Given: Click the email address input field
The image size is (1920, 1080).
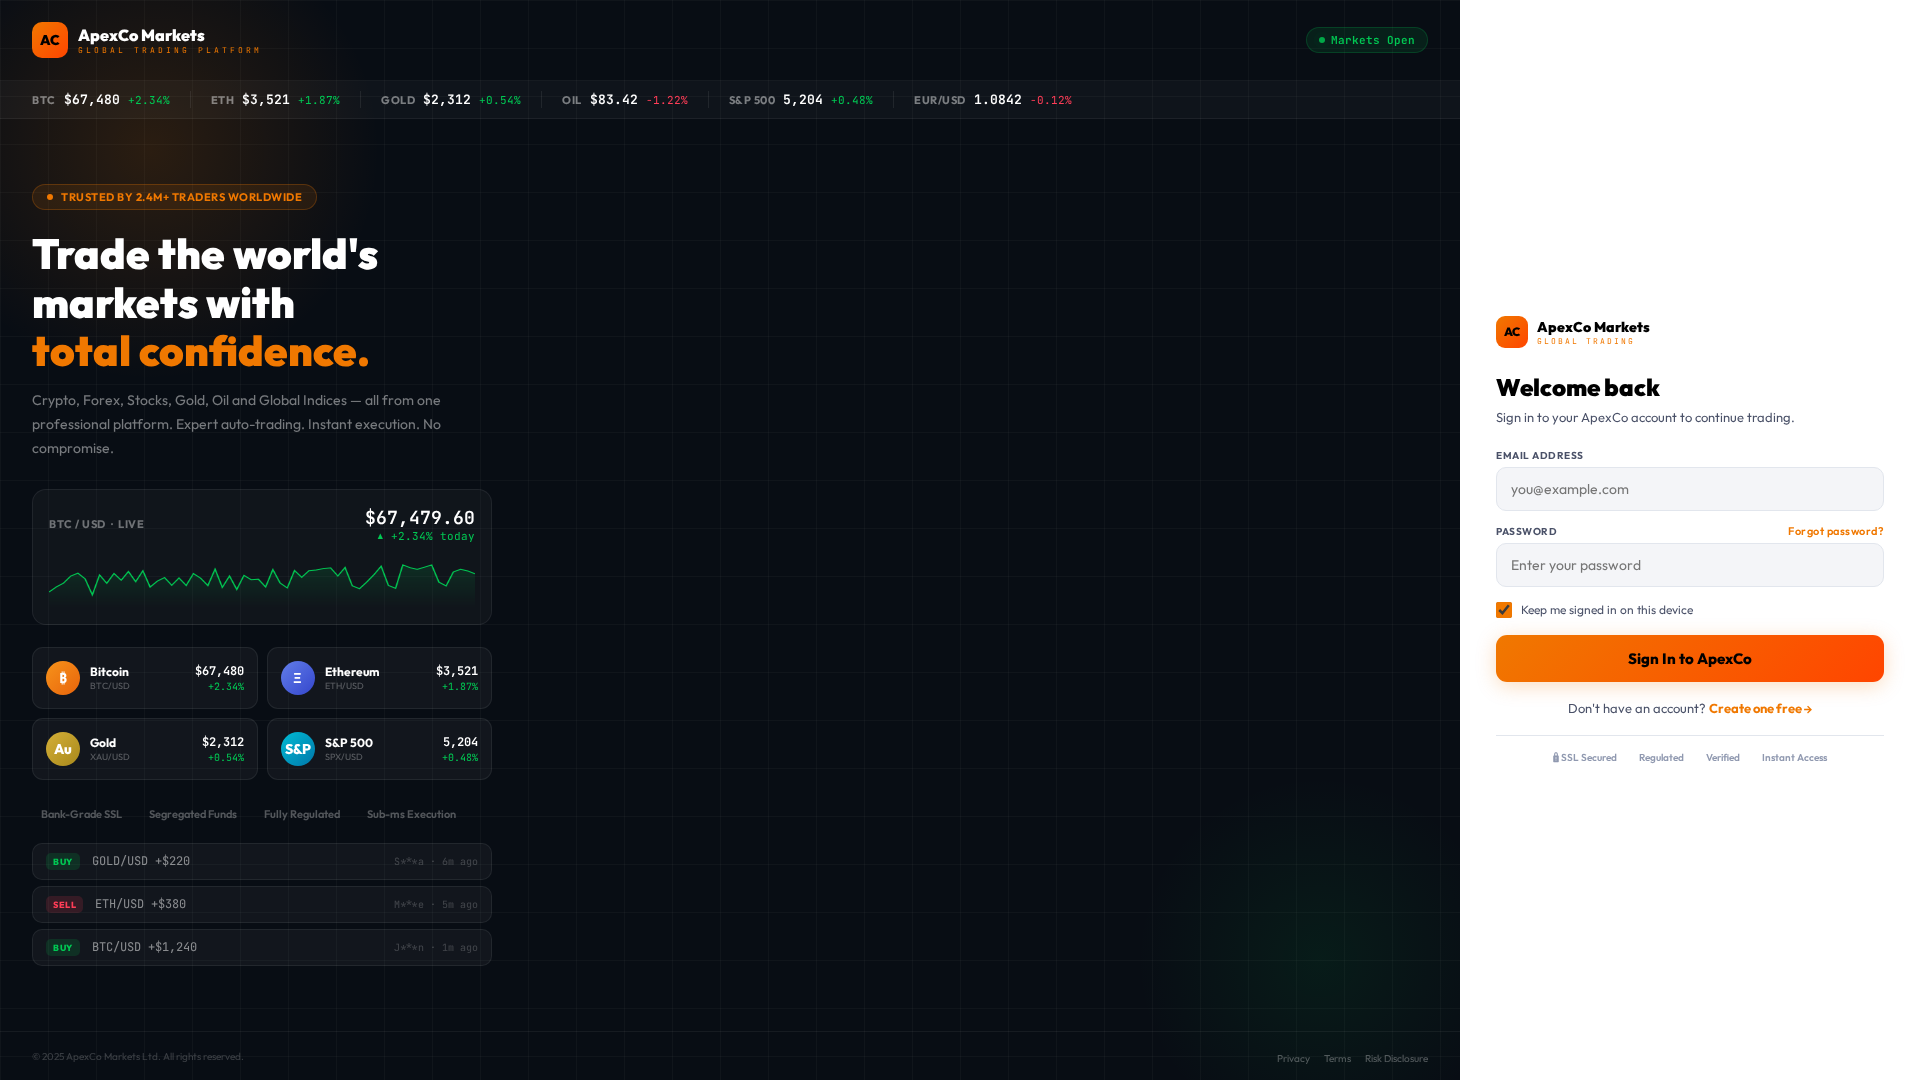Looking at the screenshot, I should pos(1689,489).
